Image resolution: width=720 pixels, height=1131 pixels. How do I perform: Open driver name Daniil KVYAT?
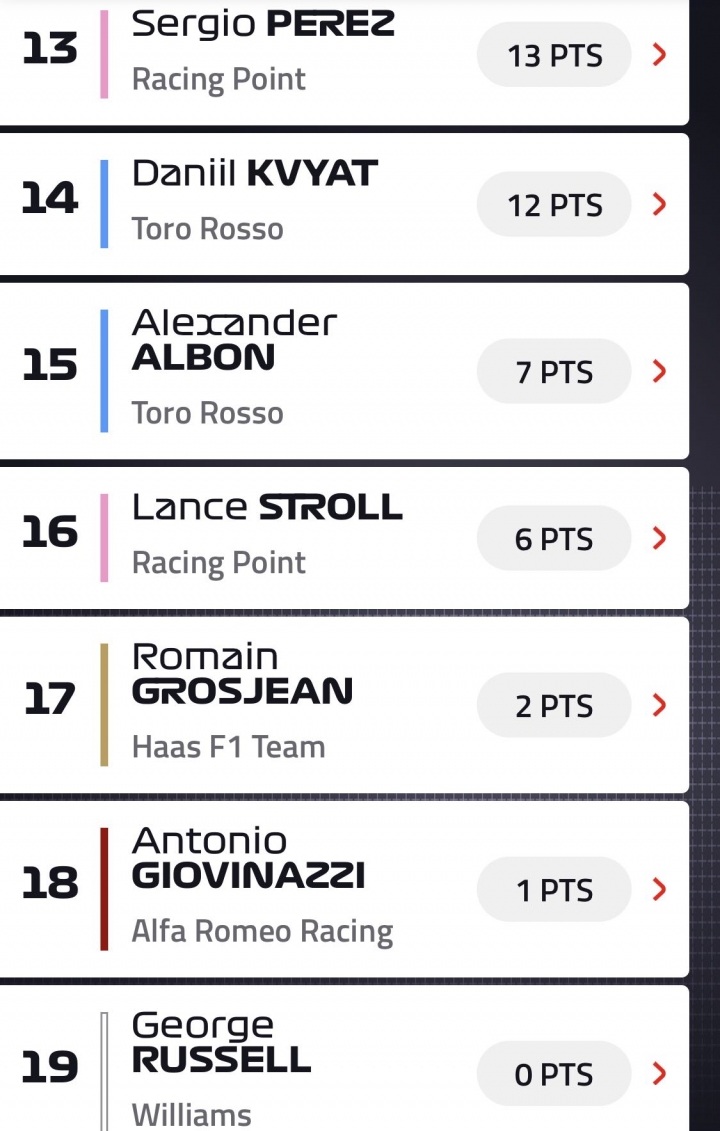(x=255, y=173)
